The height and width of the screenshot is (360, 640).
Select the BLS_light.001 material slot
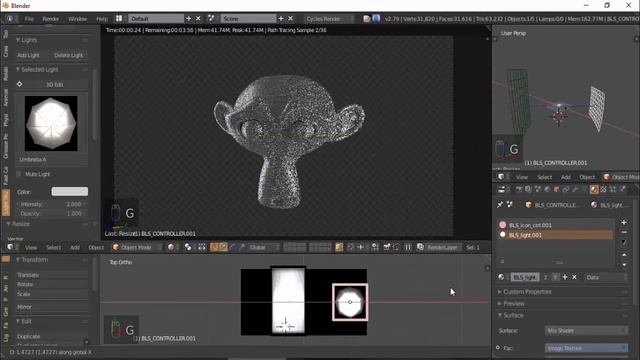(x=555, y=235)
